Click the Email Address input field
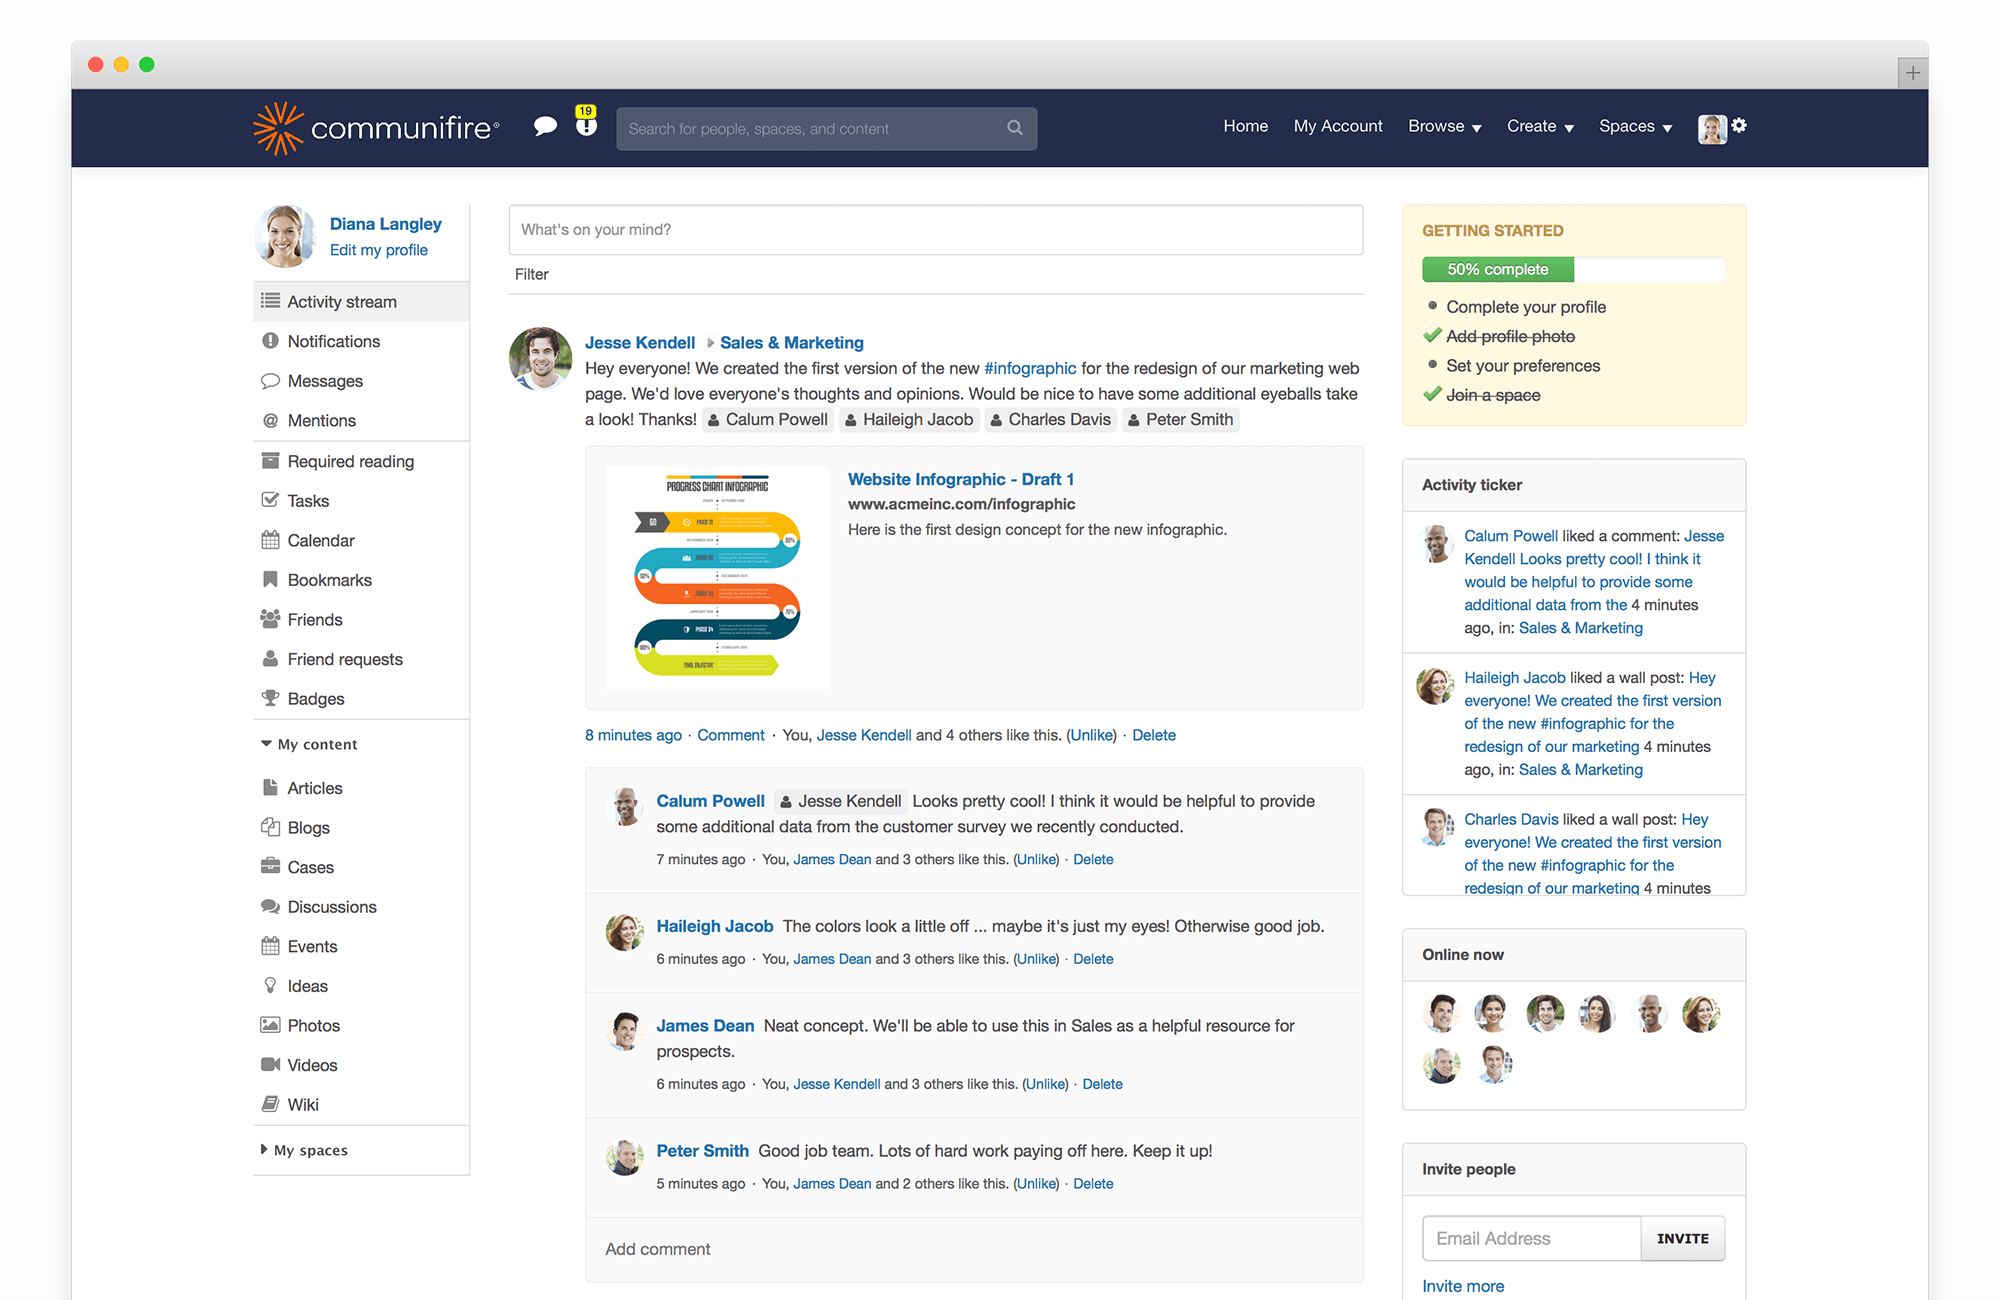Viewport: 2000px width, 1300px height. coord(1530,1238)
